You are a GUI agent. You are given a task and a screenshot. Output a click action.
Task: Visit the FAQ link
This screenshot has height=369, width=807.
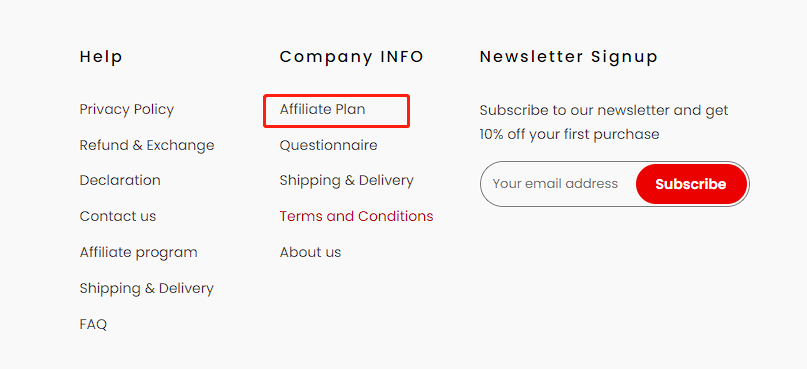[x=93, y=325]
